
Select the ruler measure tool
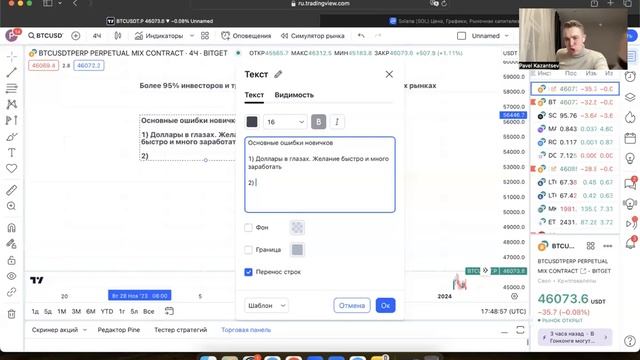11,190
